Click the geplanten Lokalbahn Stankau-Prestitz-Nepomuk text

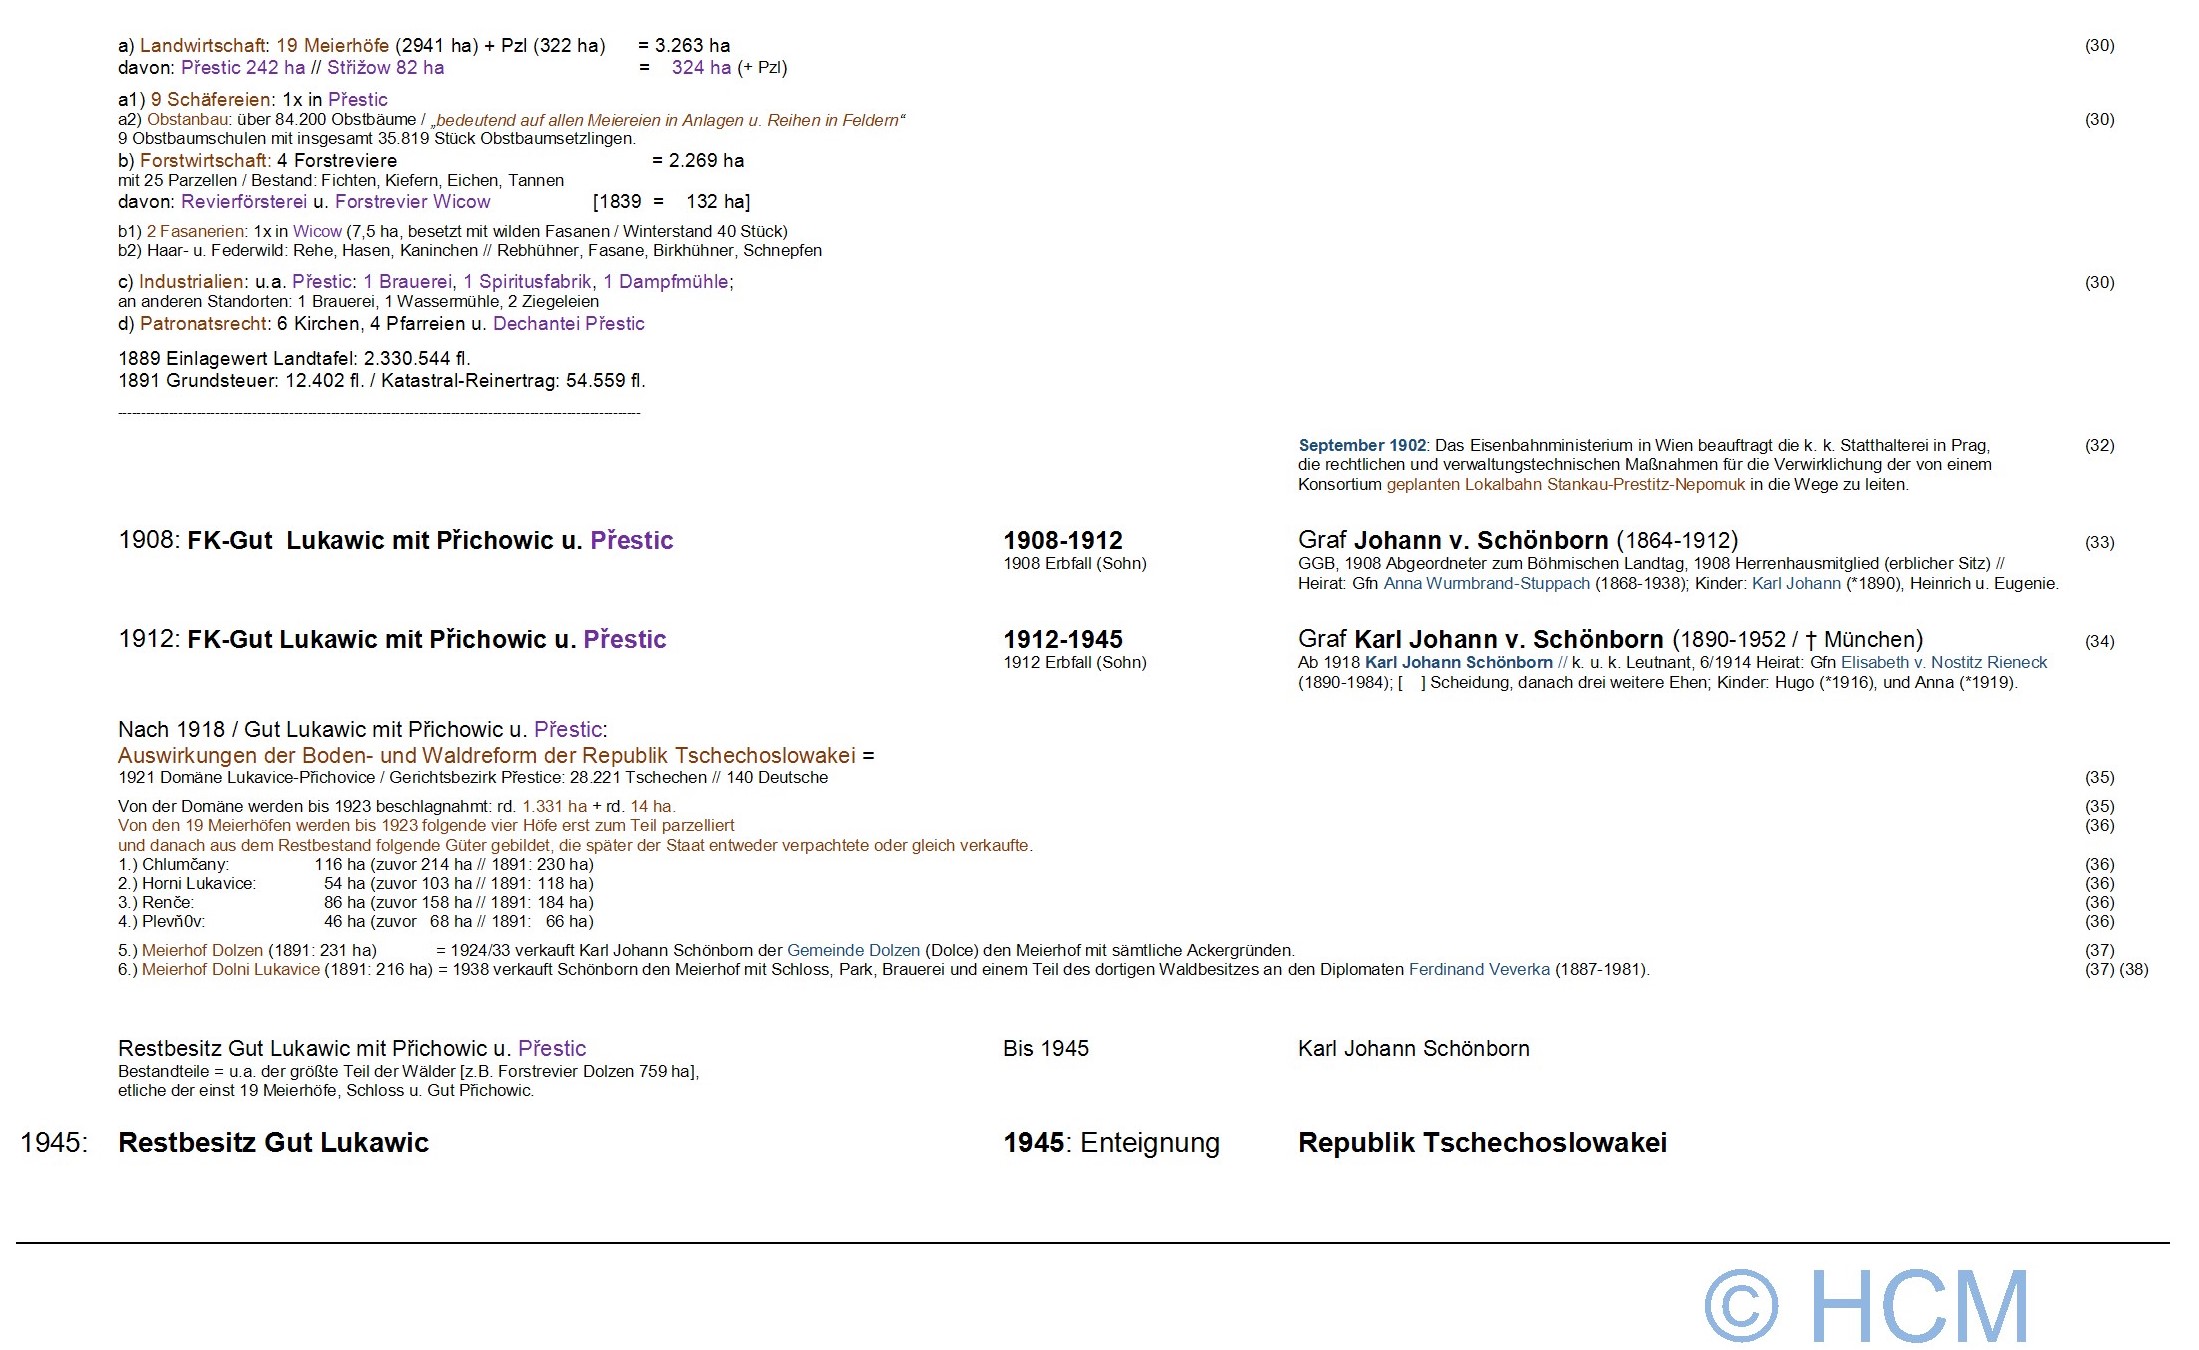coord(1565,484)
